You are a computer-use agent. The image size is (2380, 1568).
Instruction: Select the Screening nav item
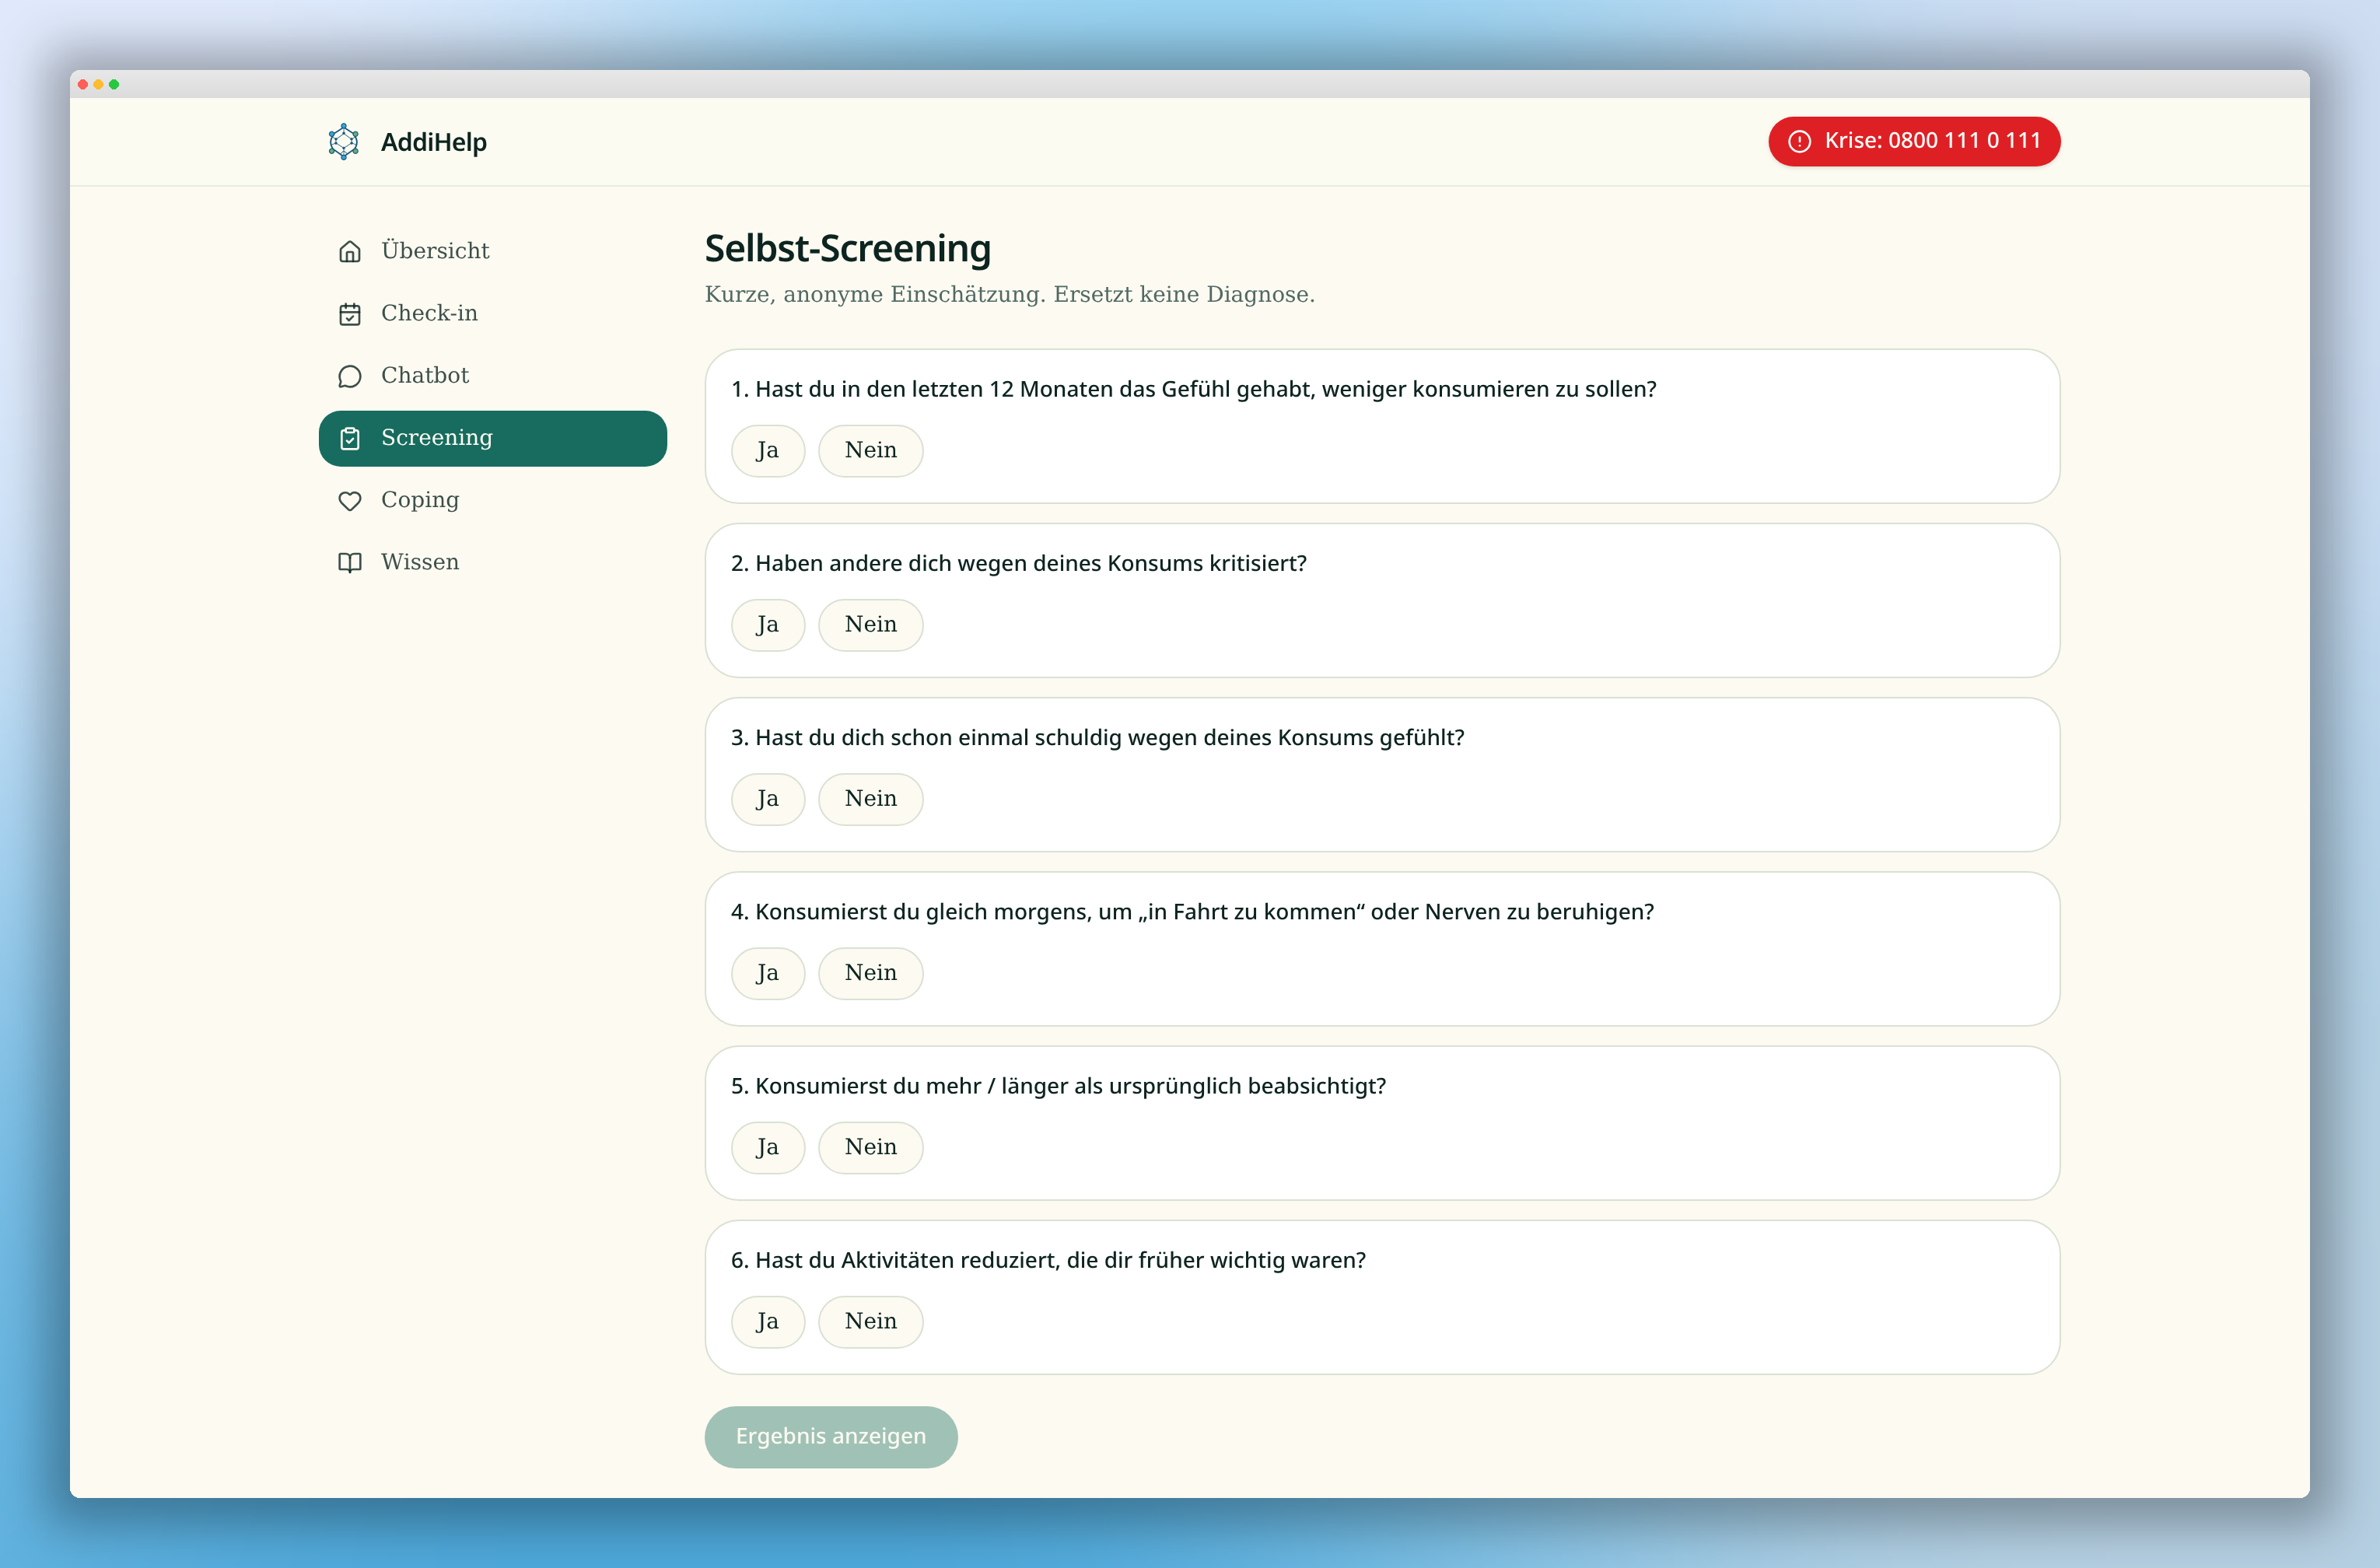492,438
